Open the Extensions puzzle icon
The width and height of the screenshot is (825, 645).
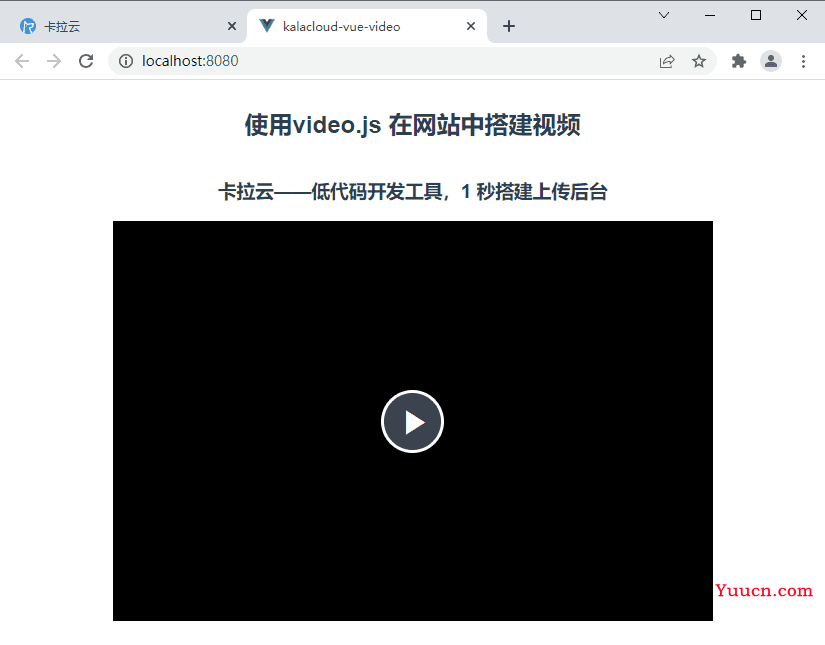click(x=739, y=61)
